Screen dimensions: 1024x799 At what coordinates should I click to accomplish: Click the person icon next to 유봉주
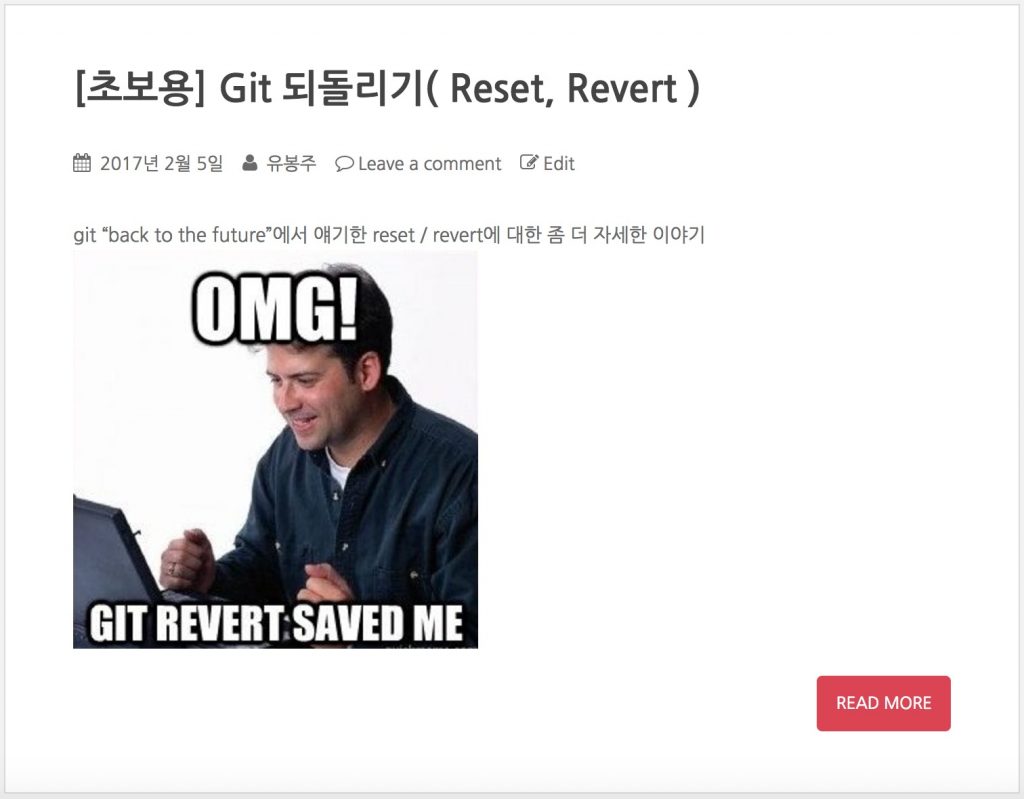pos(249,163)
